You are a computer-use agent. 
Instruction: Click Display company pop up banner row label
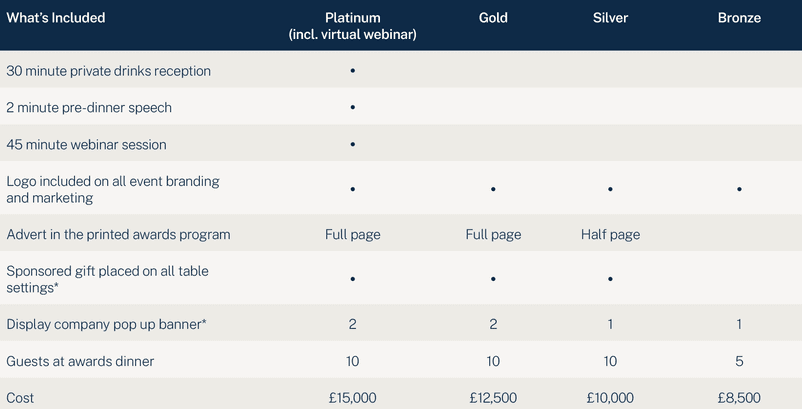tap(106, 325)
